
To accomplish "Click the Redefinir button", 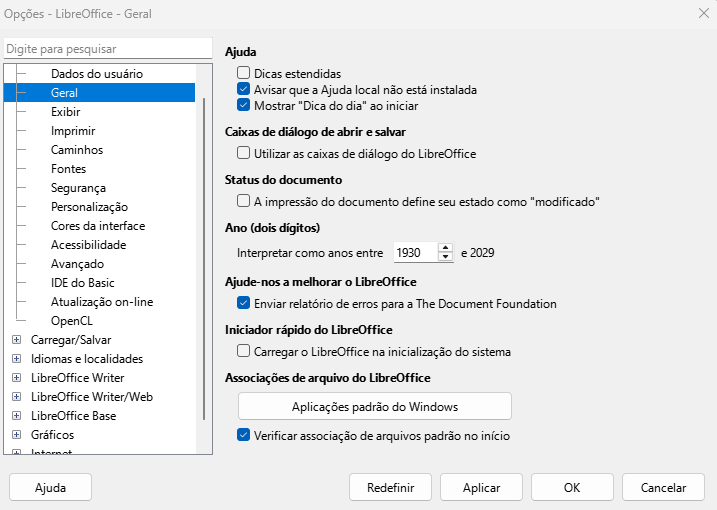I will click(391, 488).
